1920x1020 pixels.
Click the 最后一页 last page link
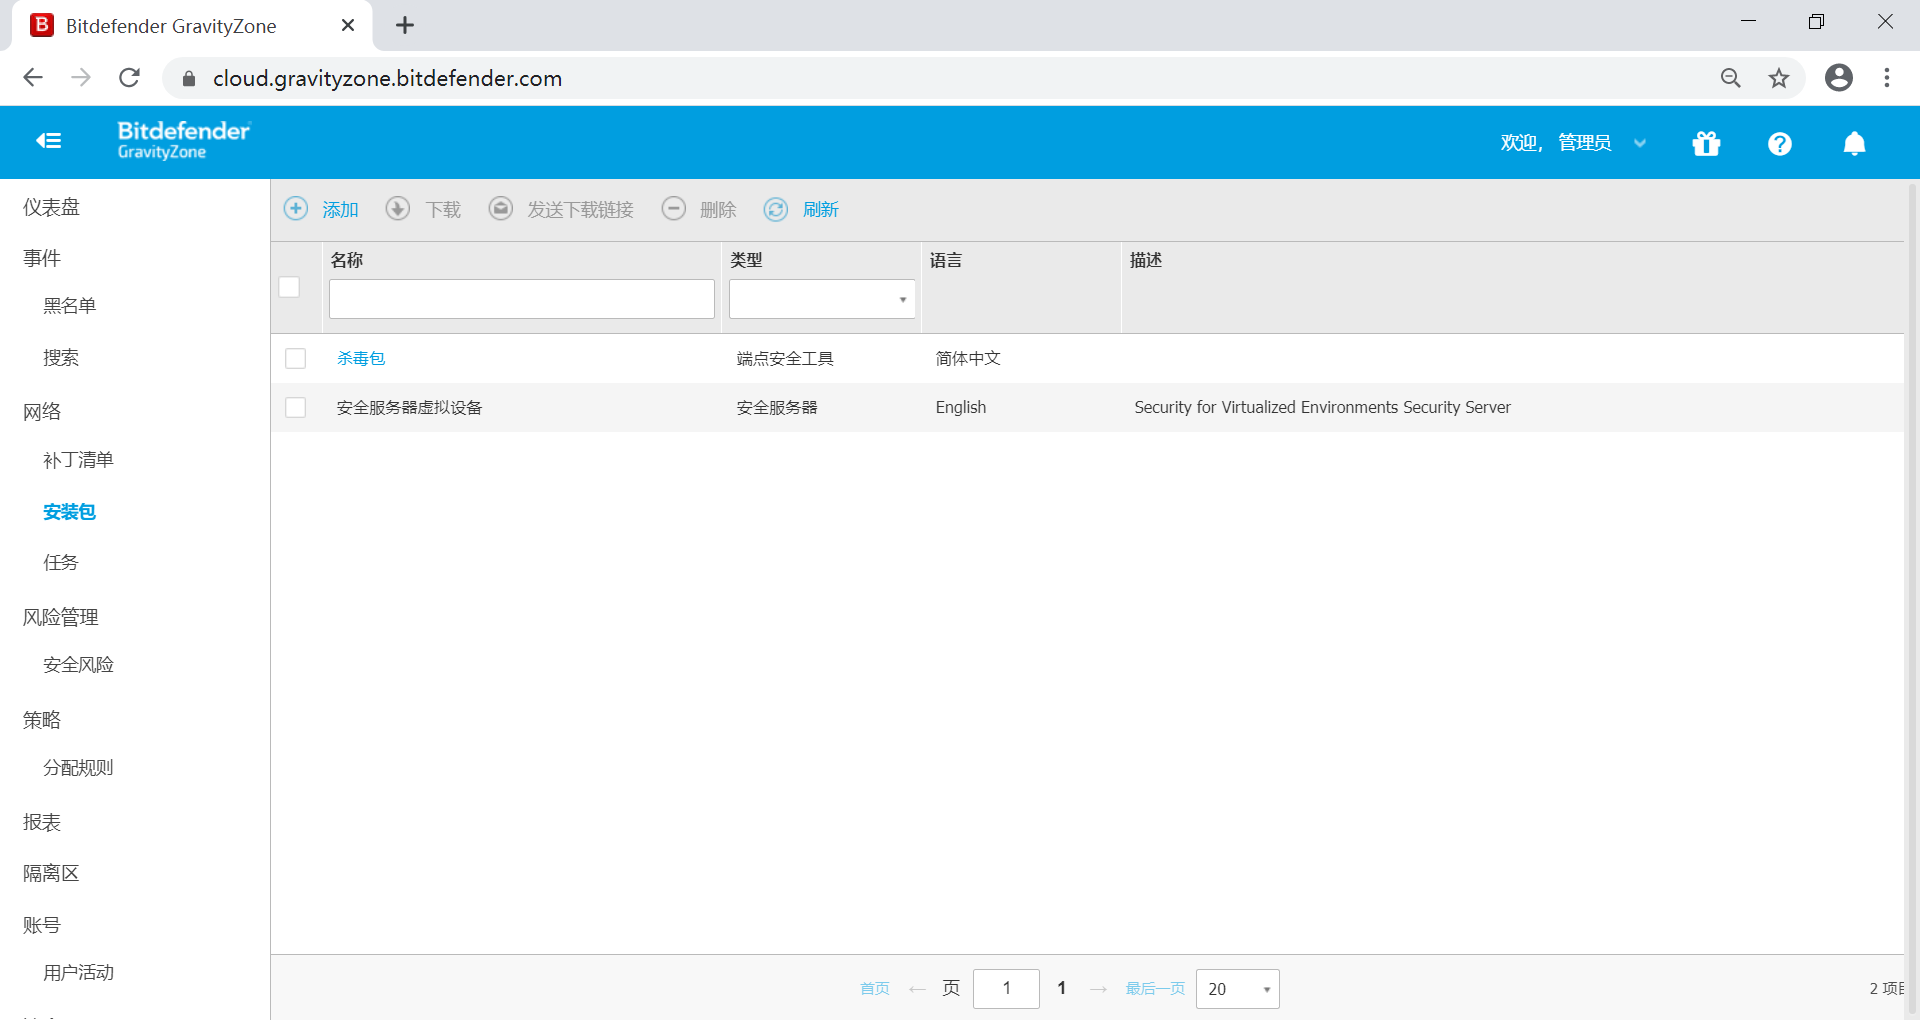1155,989
